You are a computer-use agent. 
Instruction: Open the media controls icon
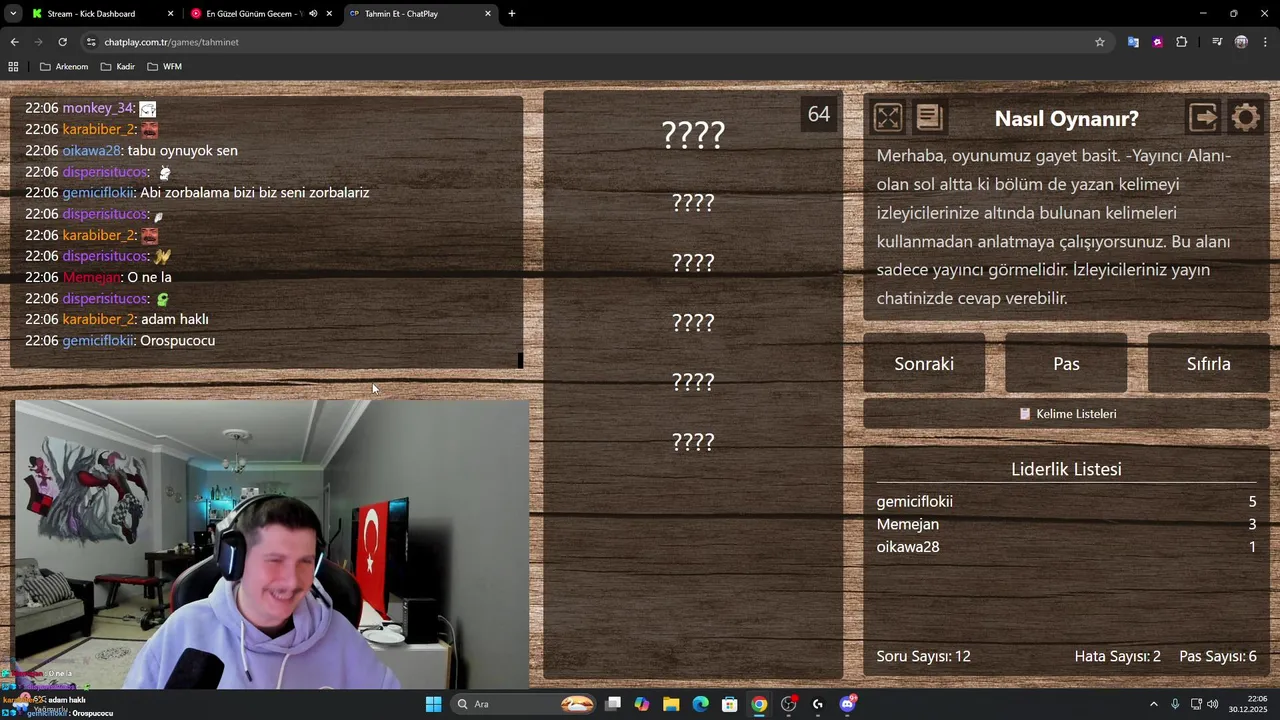click(1217, 42)
